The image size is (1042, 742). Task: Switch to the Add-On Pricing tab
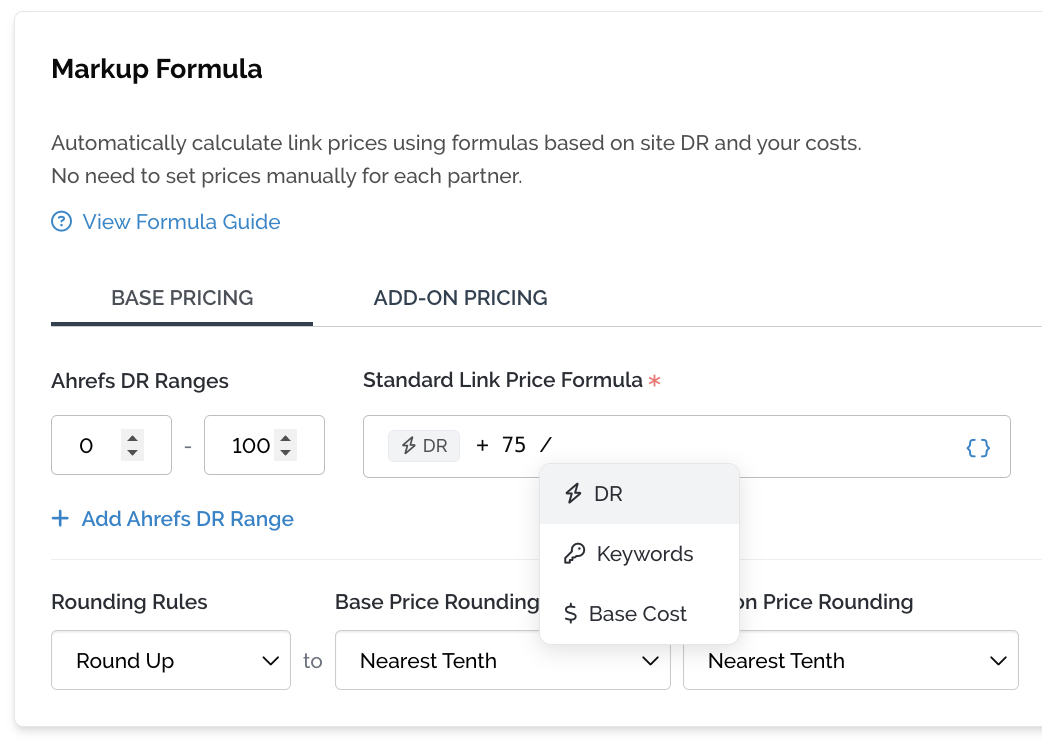(x=460, y=298)
